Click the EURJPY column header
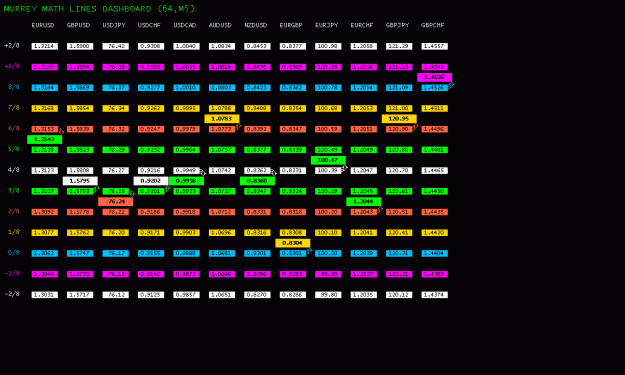The width and height of the screenshot is (625, 375). pyautogui.click(x=326, y=25)
